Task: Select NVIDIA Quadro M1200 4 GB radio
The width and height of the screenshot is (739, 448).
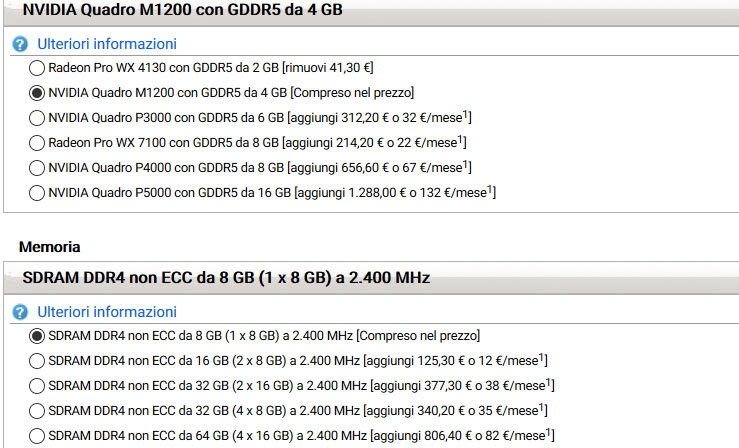Action: (x=37, y=93)
